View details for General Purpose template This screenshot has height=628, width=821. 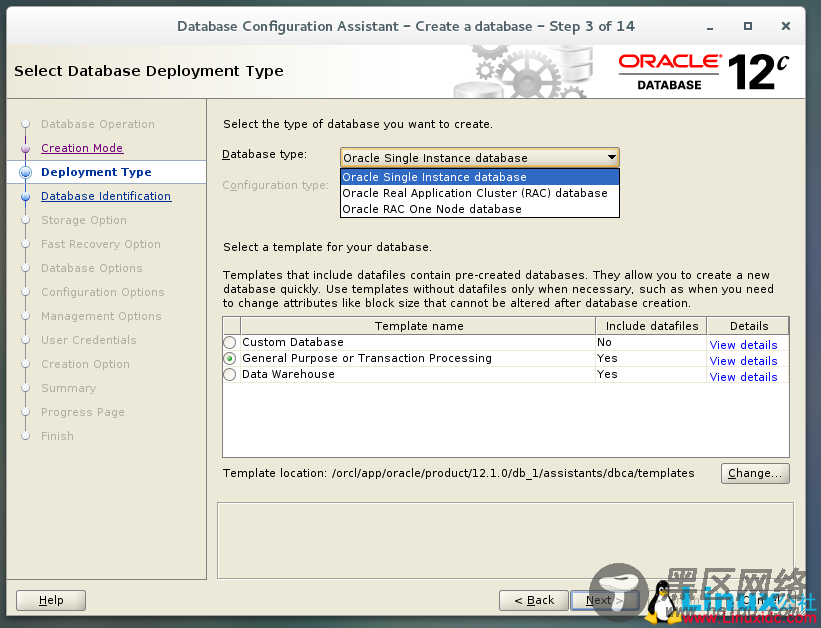tap(743, 361)
